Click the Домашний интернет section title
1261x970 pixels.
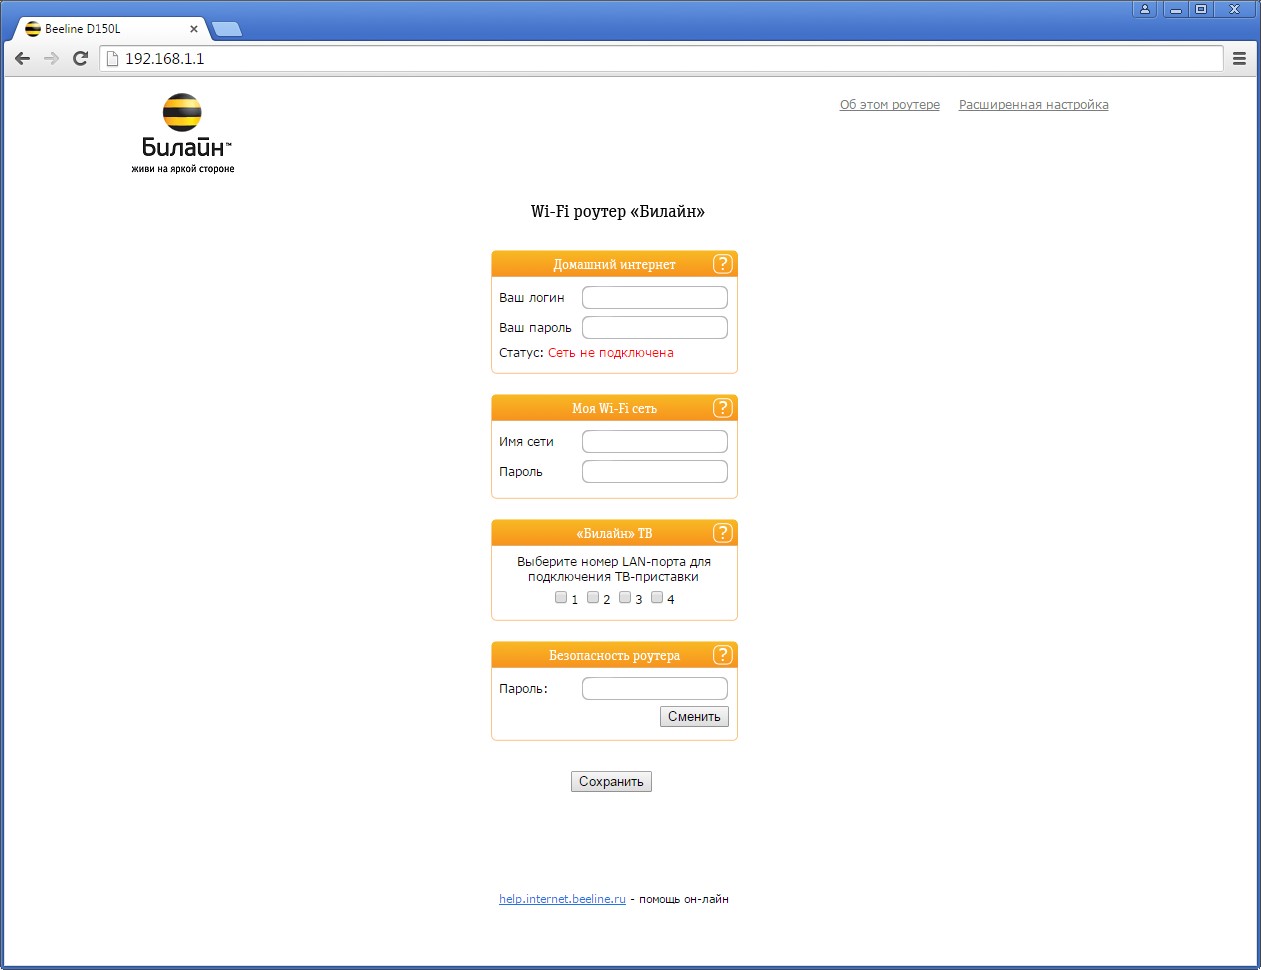coord(614,265)
